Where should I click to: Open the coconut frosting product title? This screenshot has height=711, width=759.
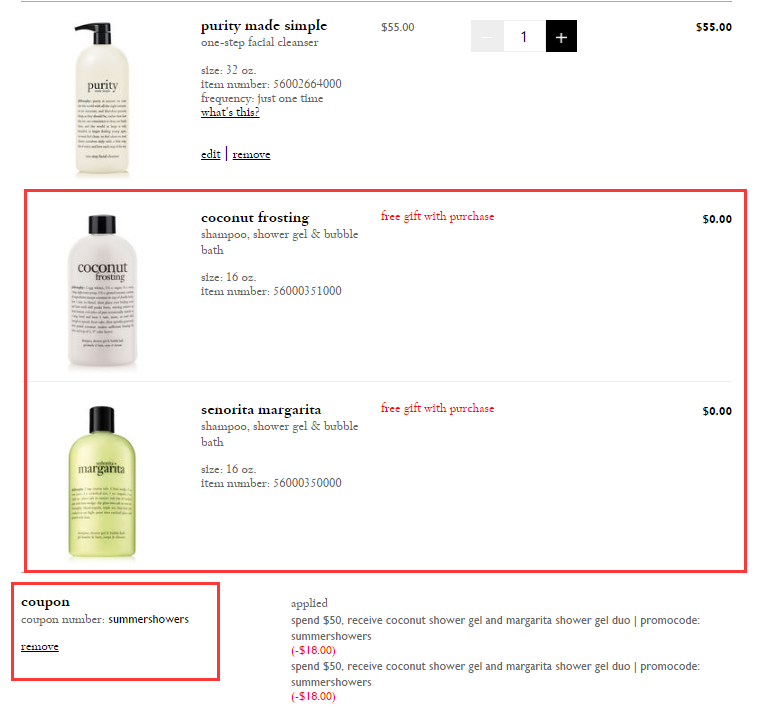255,218
